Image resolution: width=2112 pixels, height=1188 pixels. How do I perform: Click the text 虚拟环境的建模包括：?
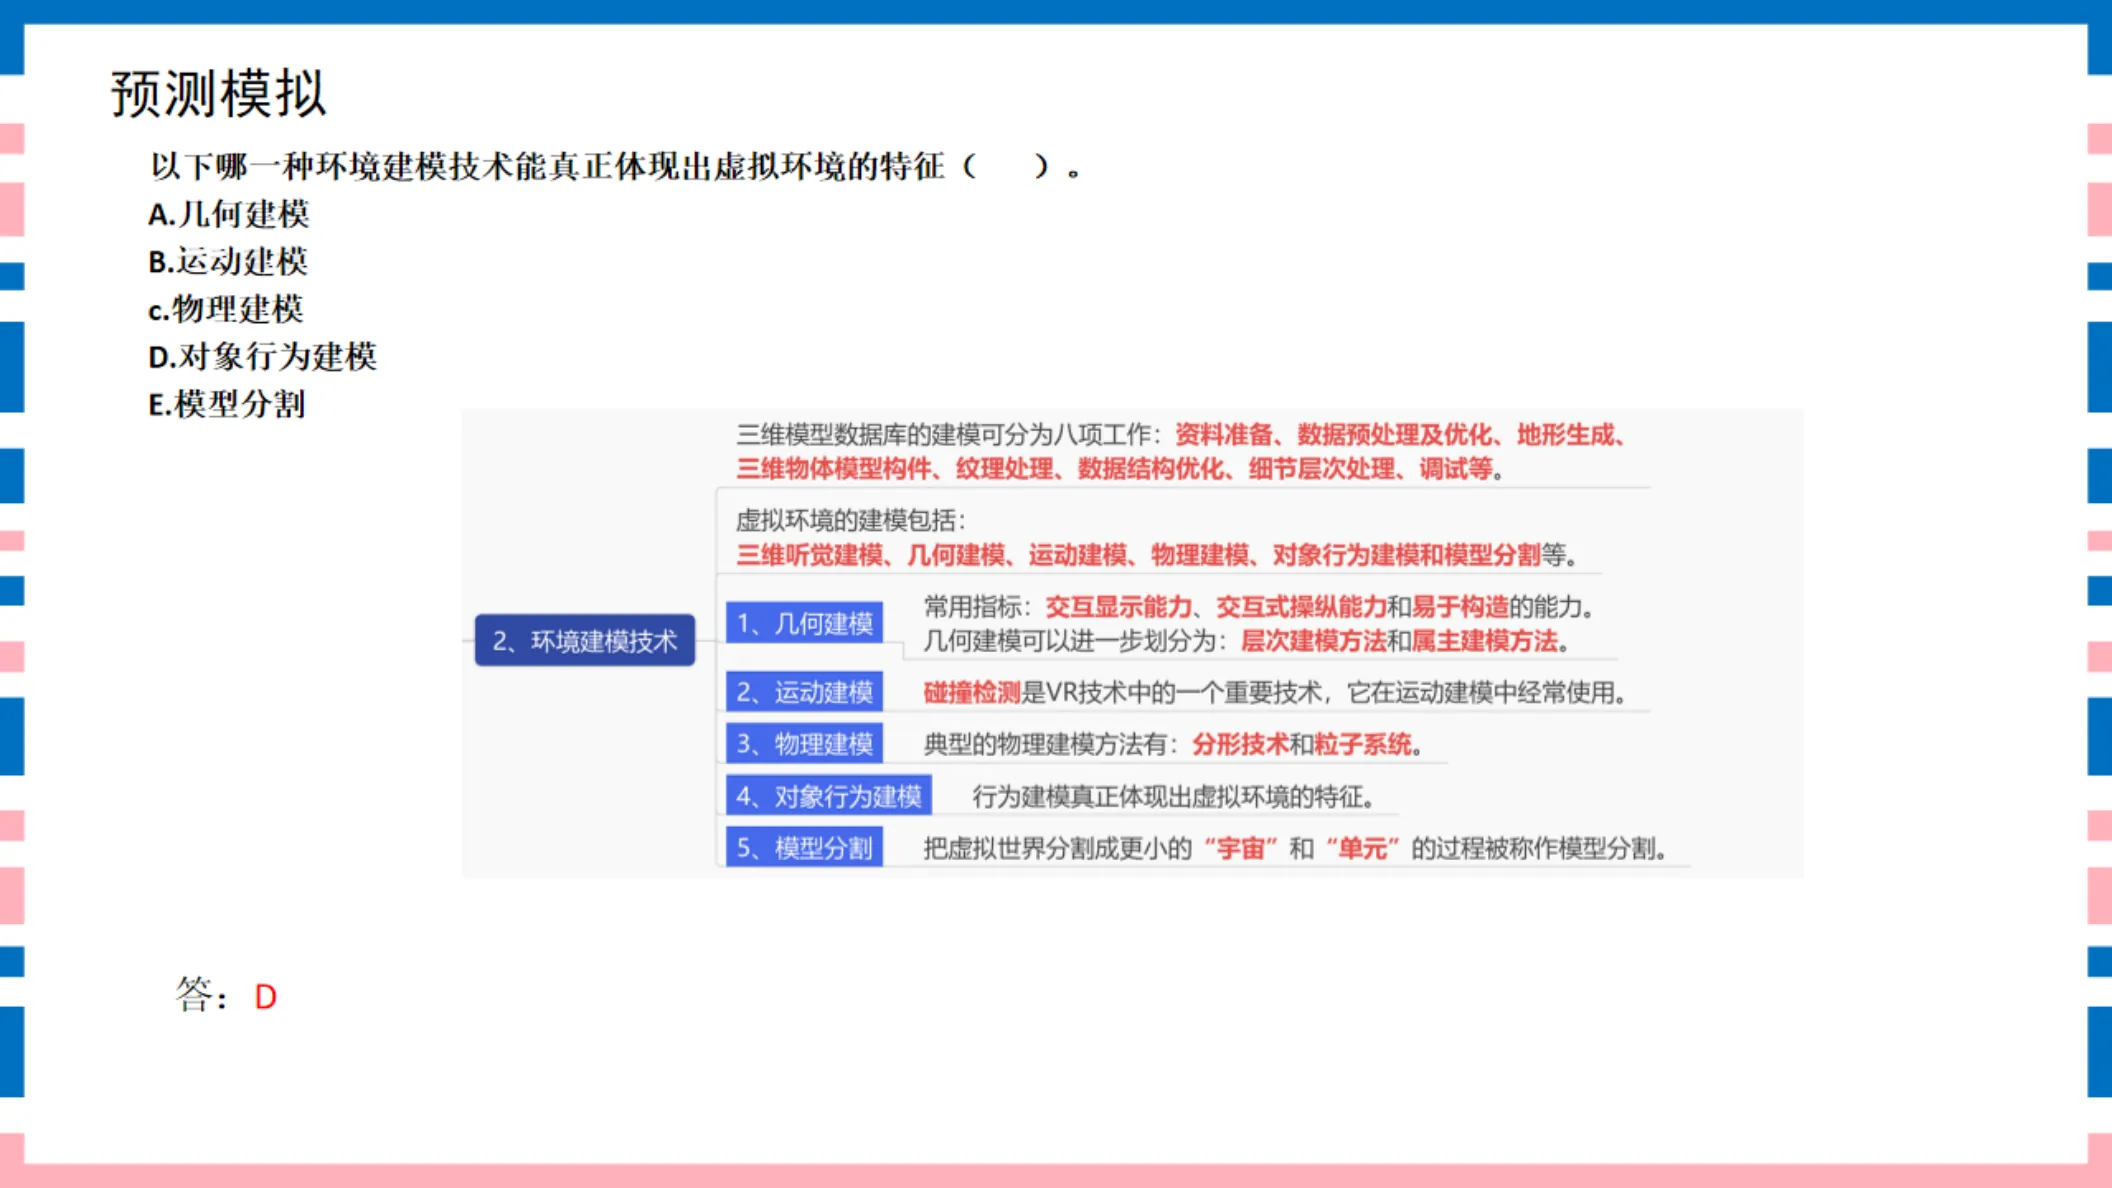[x=851, y=520]
